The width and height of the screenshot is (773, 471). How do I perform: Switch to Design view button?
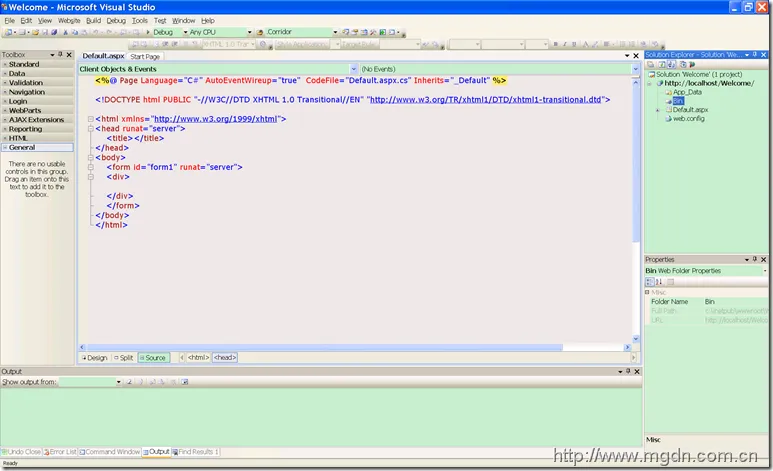pyautogui.click(x=94, y=358)
